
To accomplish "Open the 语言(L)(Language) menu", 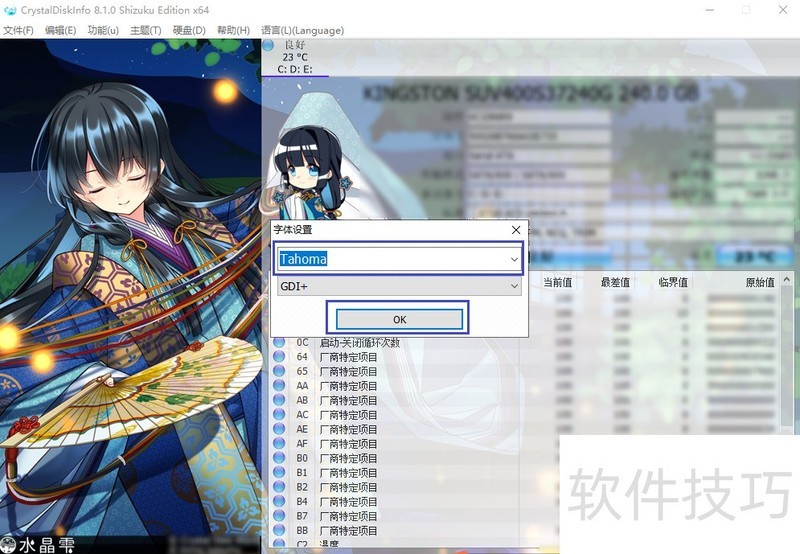I will click(x=303, y=31).
